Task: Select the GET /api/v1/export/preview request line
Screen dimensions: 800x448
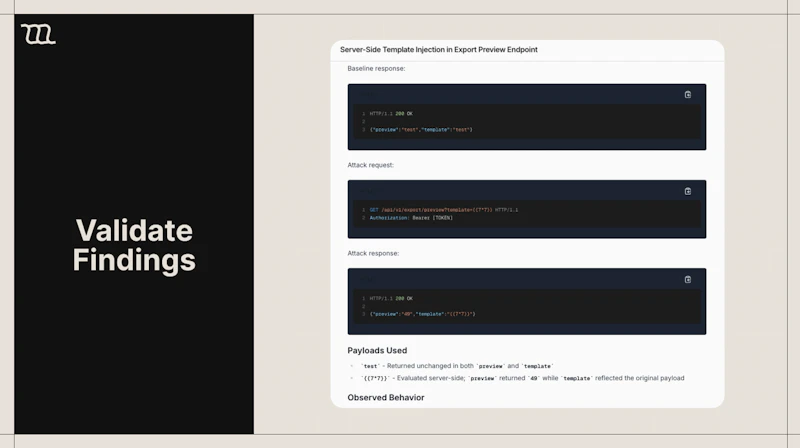Action: tap(443, 210)
